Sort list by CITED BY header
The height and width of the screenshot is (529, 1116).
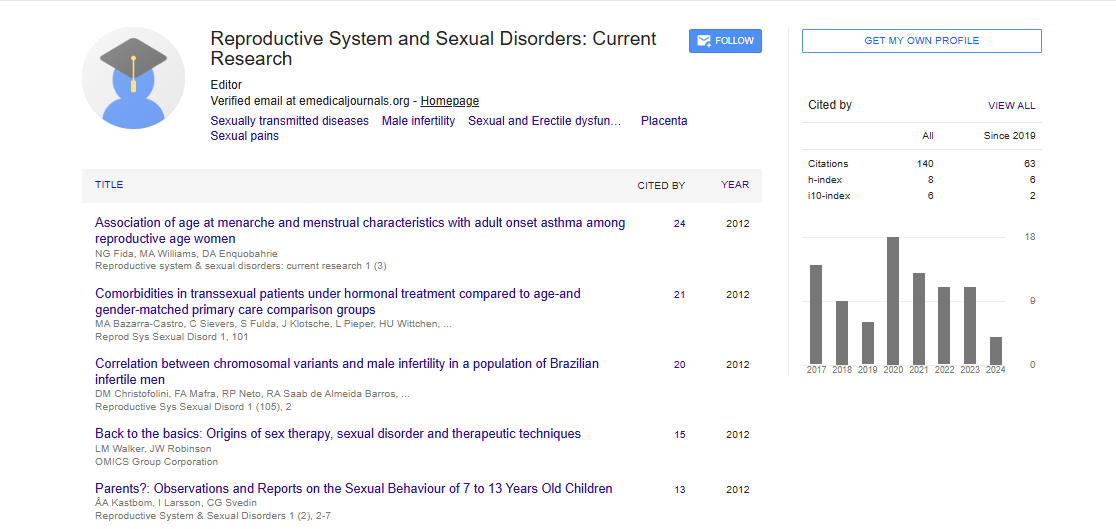[x=661, y=185]
